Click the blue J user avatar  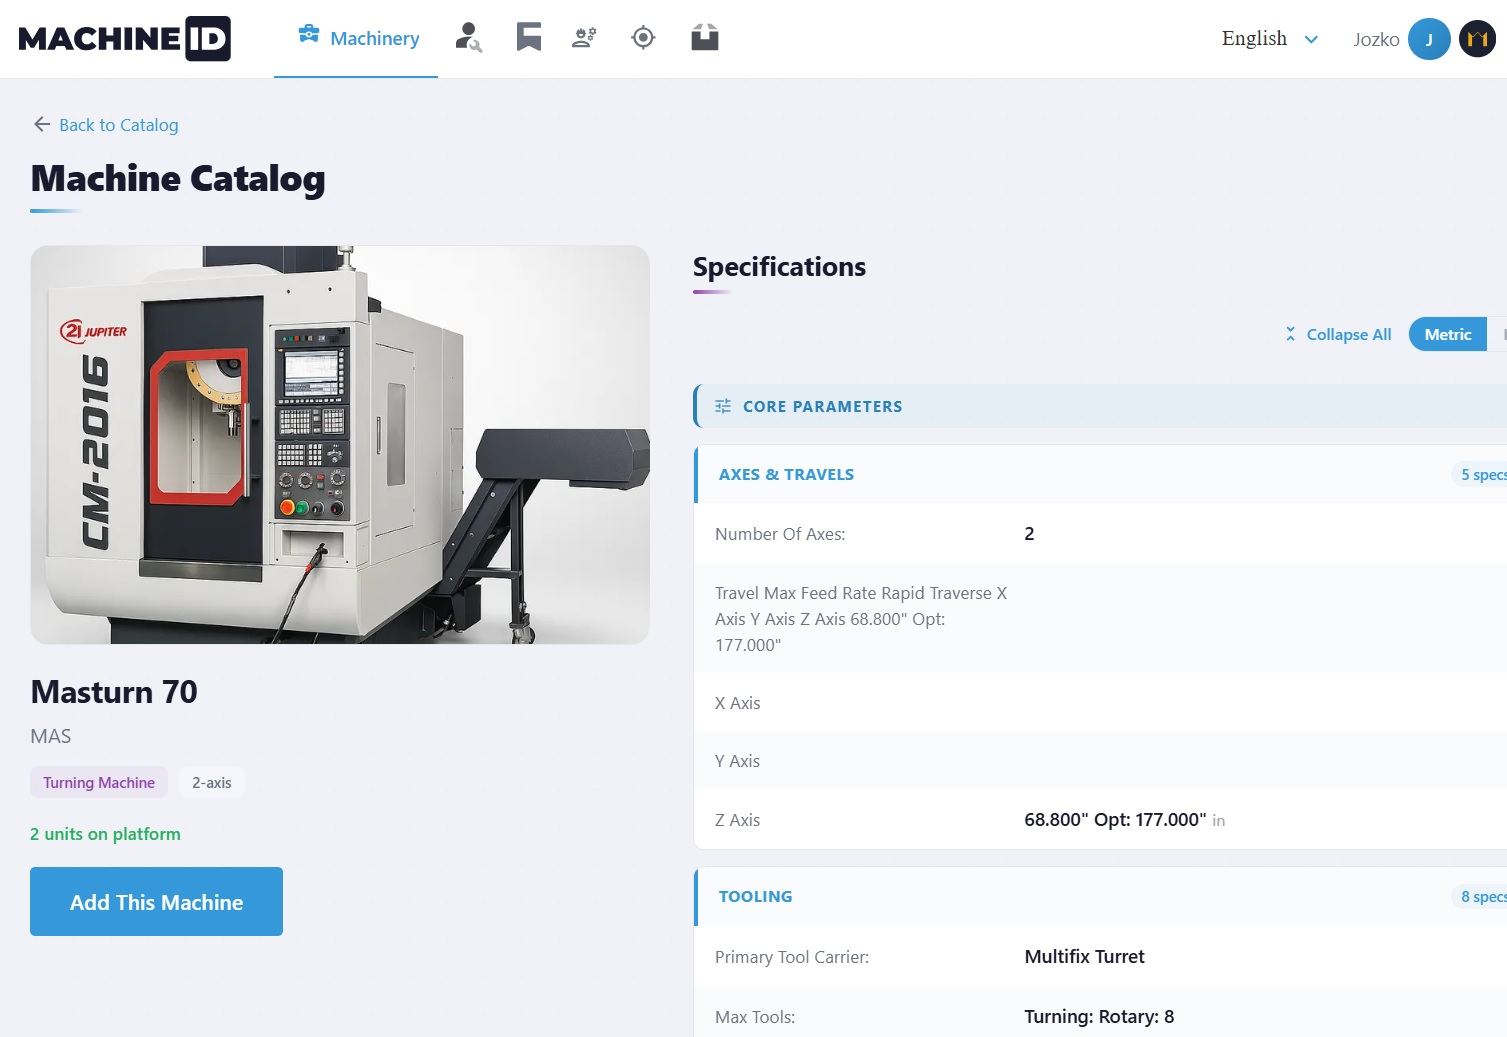coord(1429,39)
